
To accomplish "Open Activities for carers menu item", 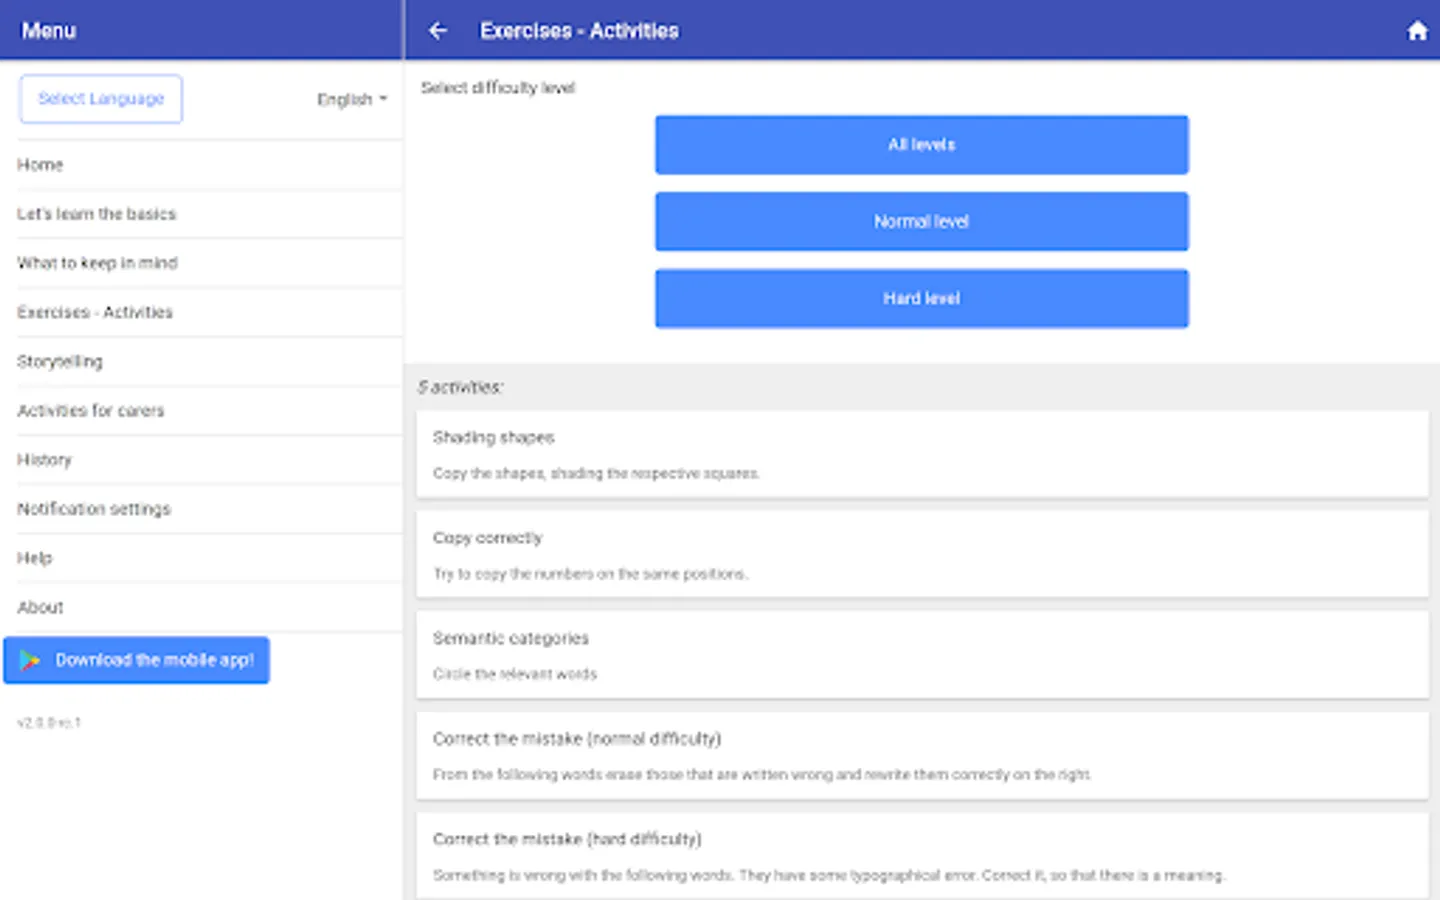I will click(91, 410).
